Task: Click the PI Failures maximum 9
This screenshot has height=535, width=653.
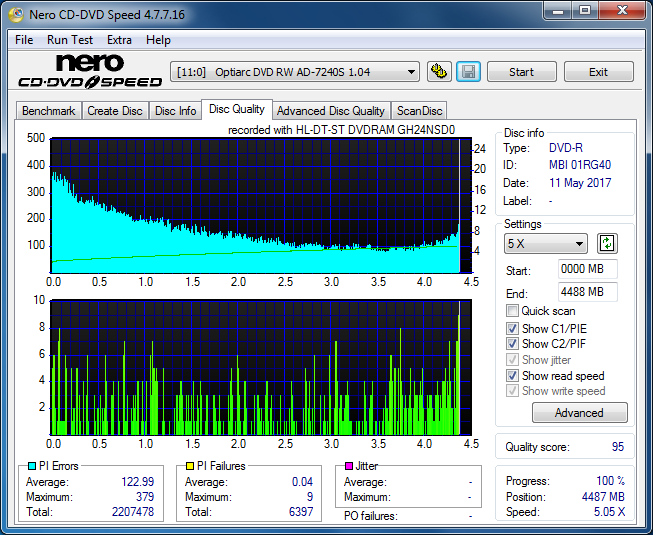Action: (310, 497)
